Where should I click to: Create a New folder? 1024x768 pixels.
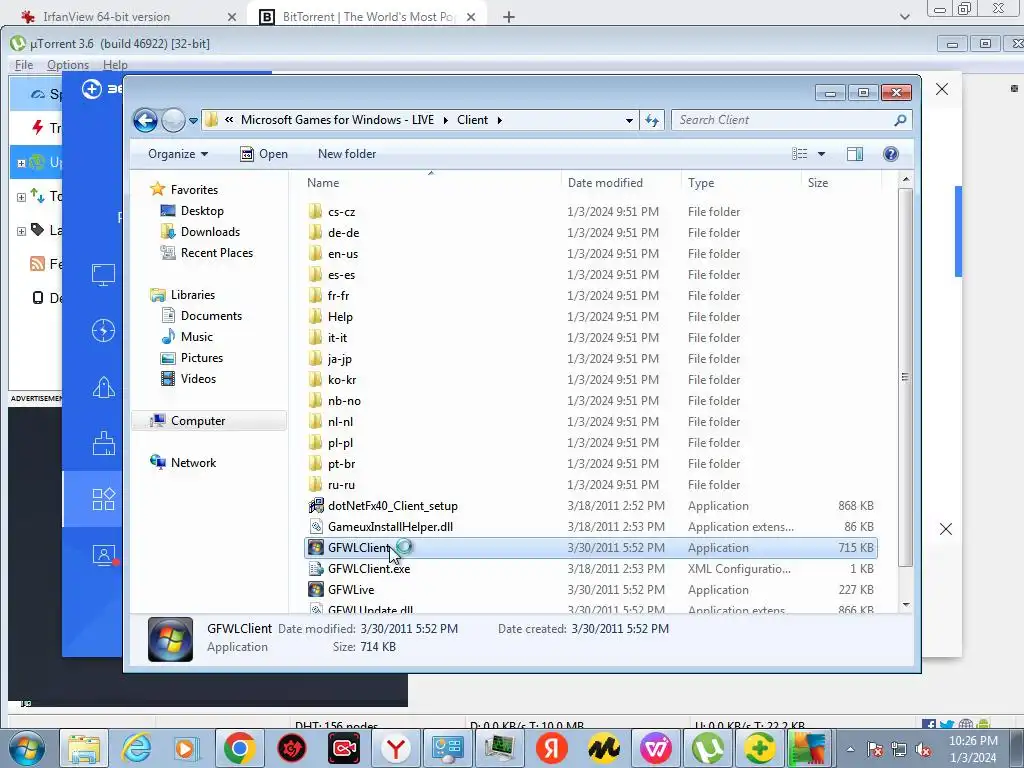(347, 154)
